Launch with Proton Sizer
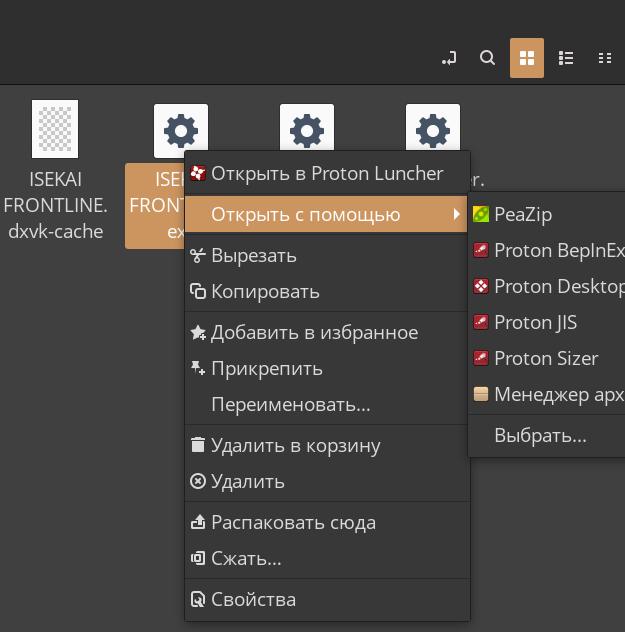Image resolution: width=625 pixels, height=632 pixels. tap(545, 358)
